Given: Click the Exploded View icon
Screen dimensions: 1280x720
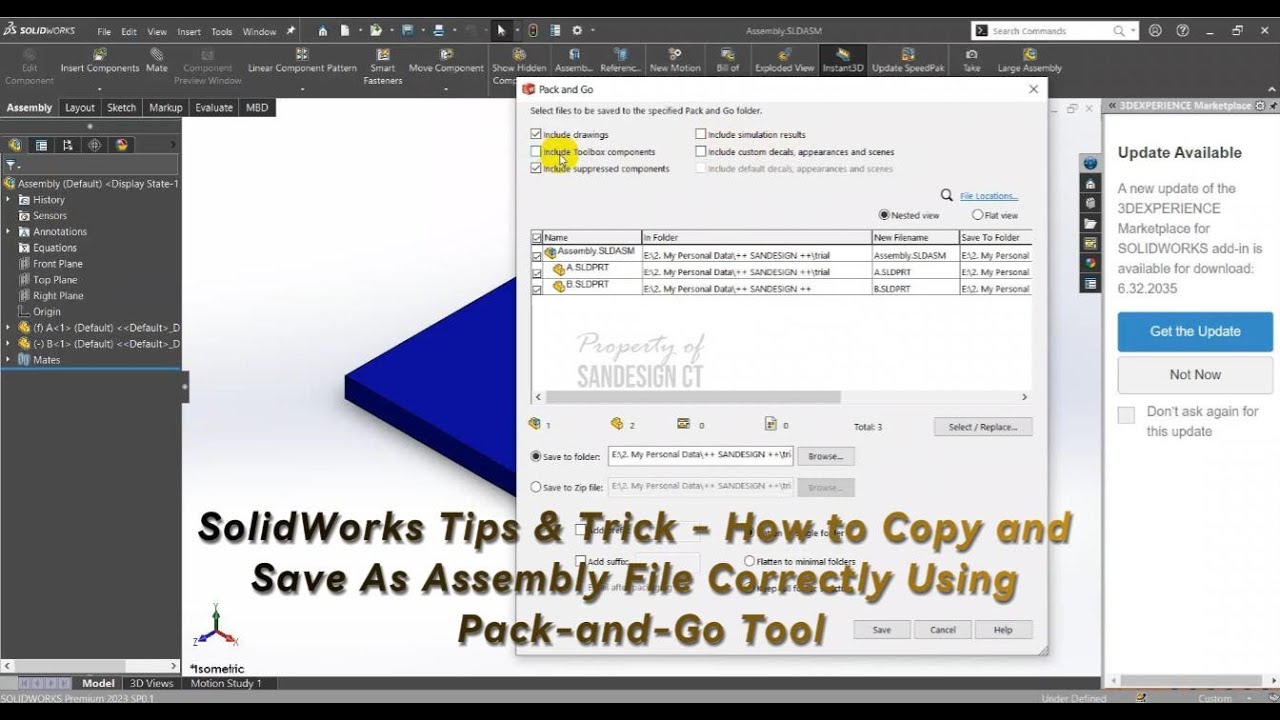Looking at the screenshot, I should click(785, 54).
